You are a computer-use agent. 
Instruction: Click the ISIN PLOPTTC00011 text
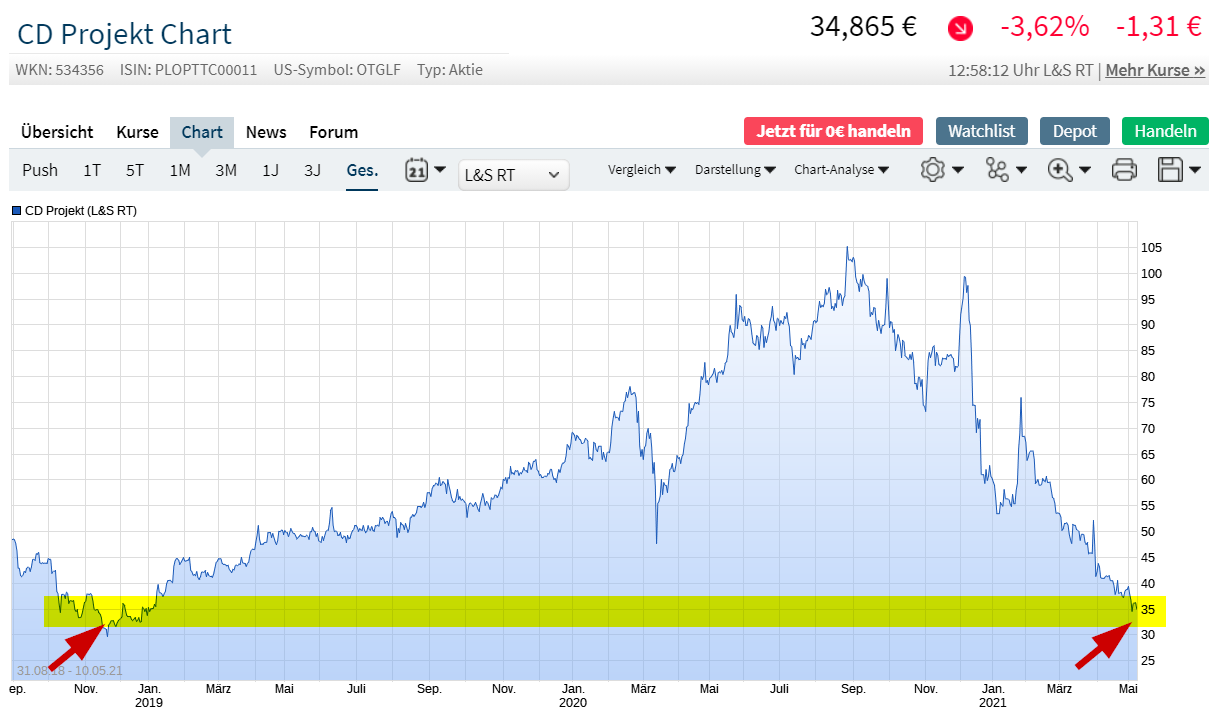(188, 70)
